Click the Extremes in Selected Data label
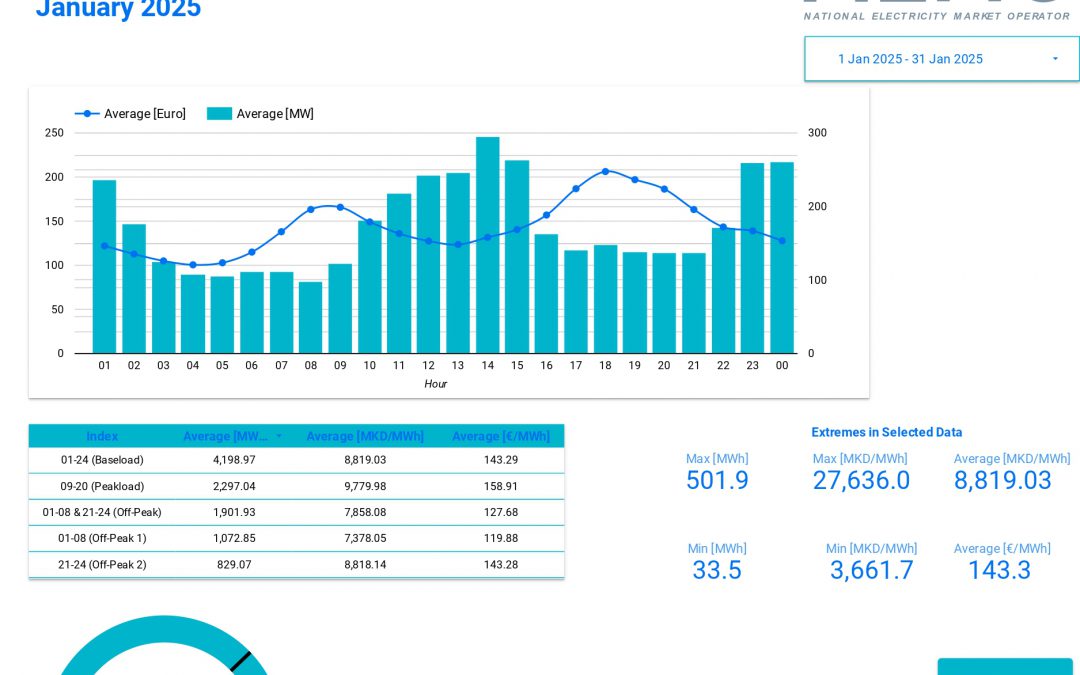This screenshot has height=675, width=1080. (887, 432)
